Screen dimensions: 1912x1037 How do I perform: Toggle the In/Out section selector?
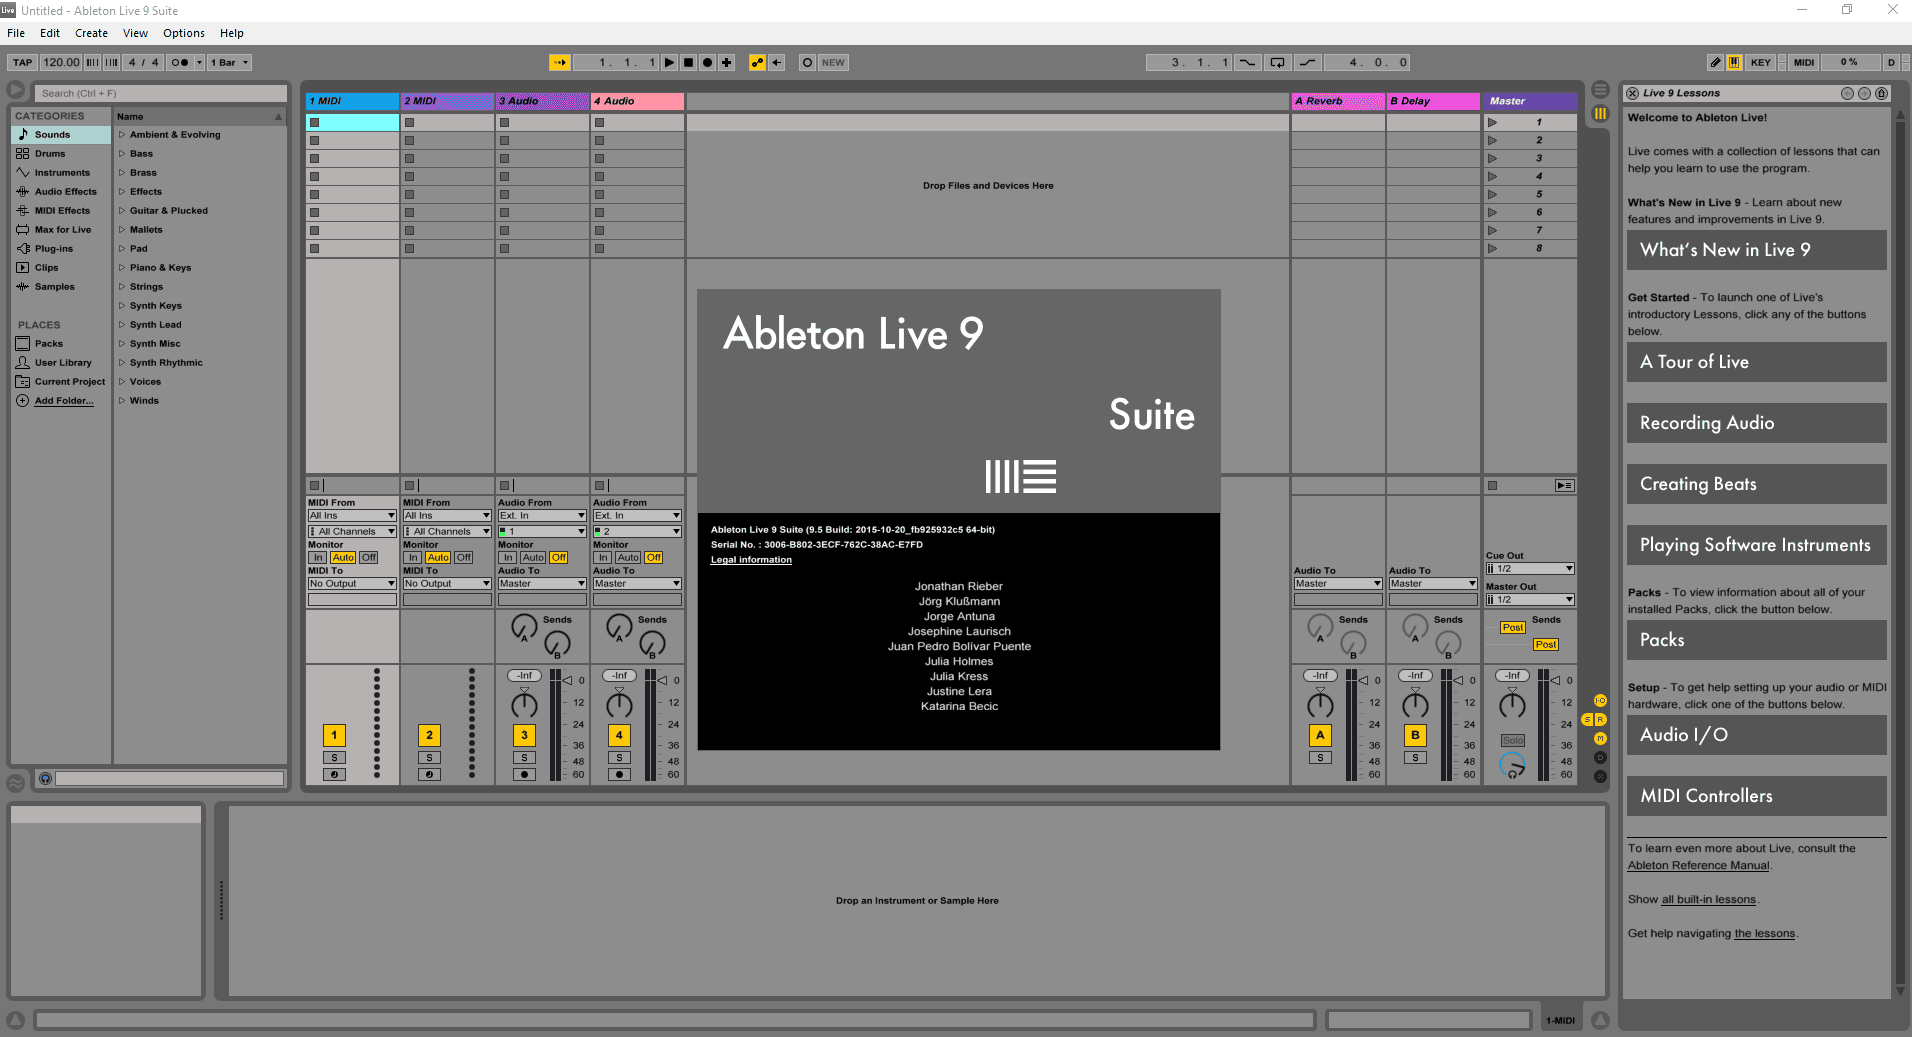(1600, 701)
